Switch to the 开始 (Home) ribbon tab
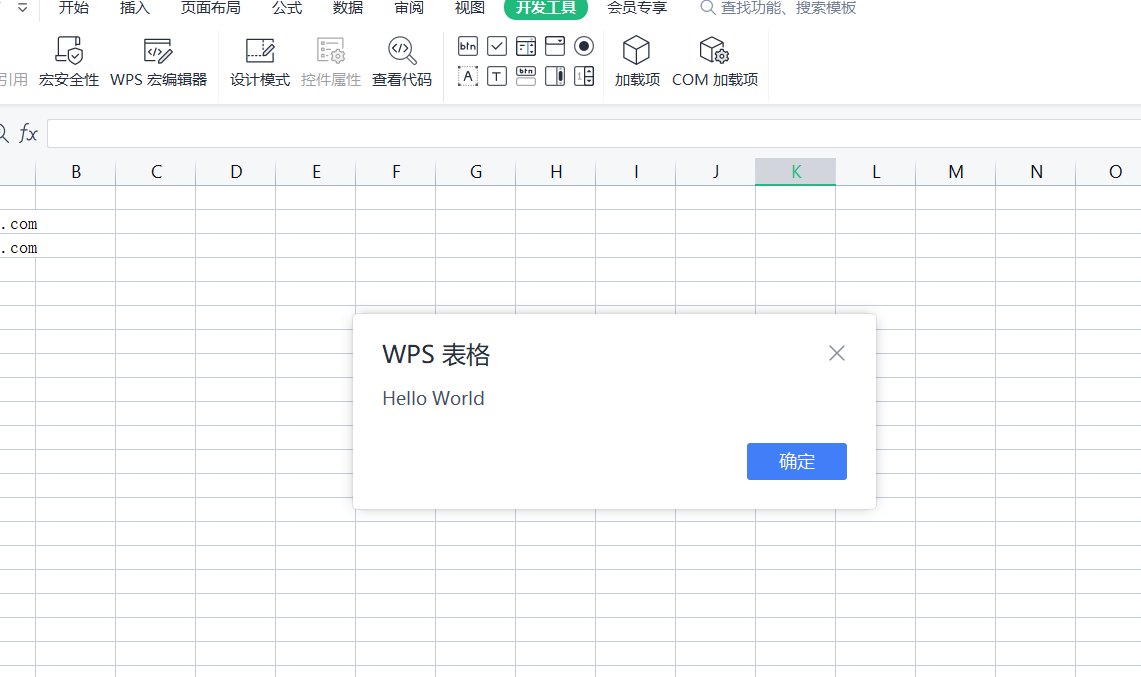 click(73, 8)
